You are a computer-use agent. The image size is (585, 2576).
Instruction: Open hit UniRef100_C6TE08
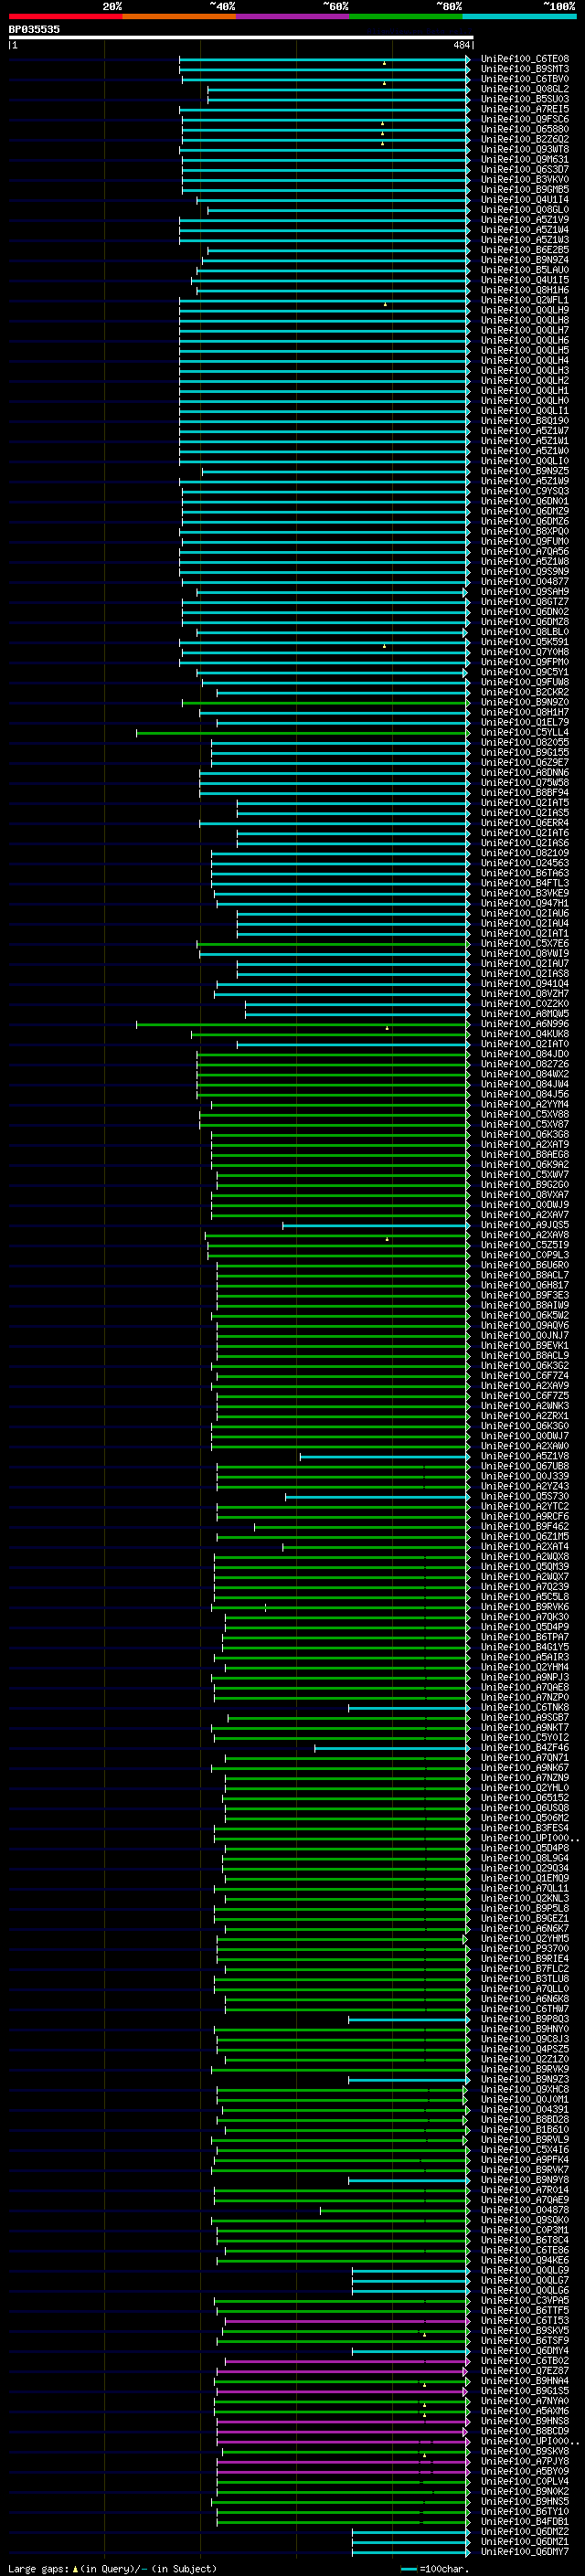pyautogui.click(x=525, y=59)
